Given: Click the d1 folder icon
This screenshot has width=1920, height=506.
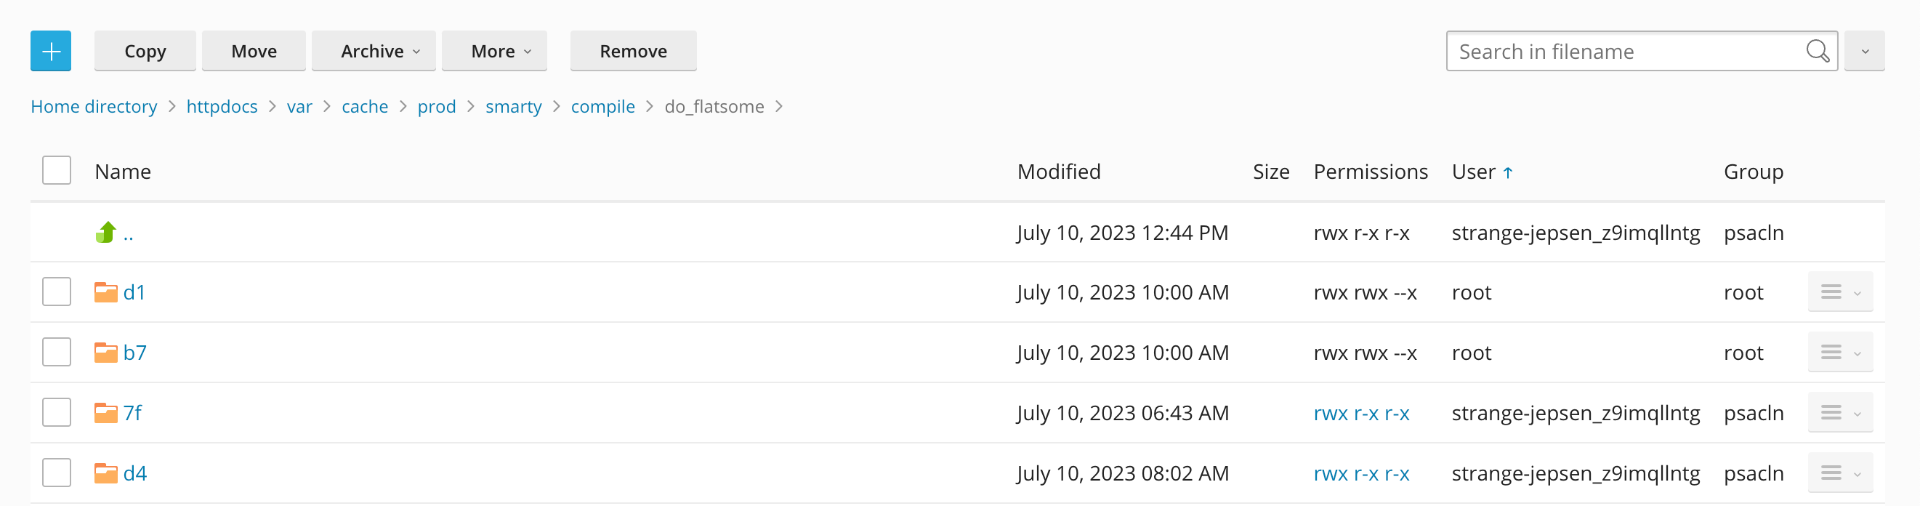Looking at the screenshot, I should [x=106, y=292].
